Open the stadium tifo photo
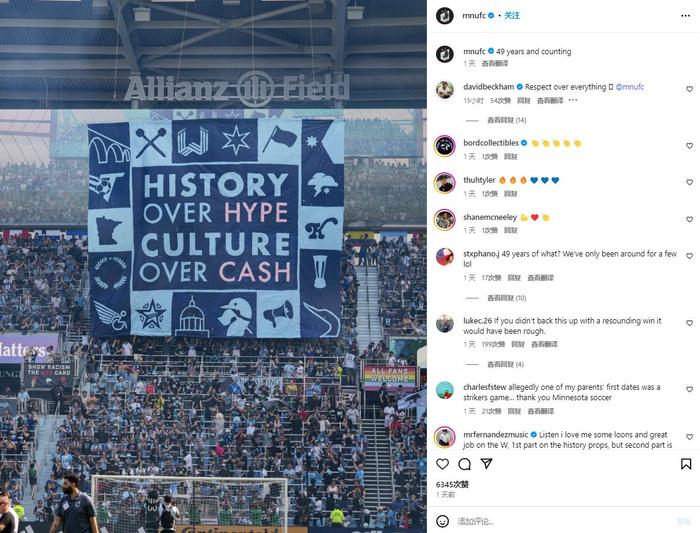700x533 pixels. [213, 266]
